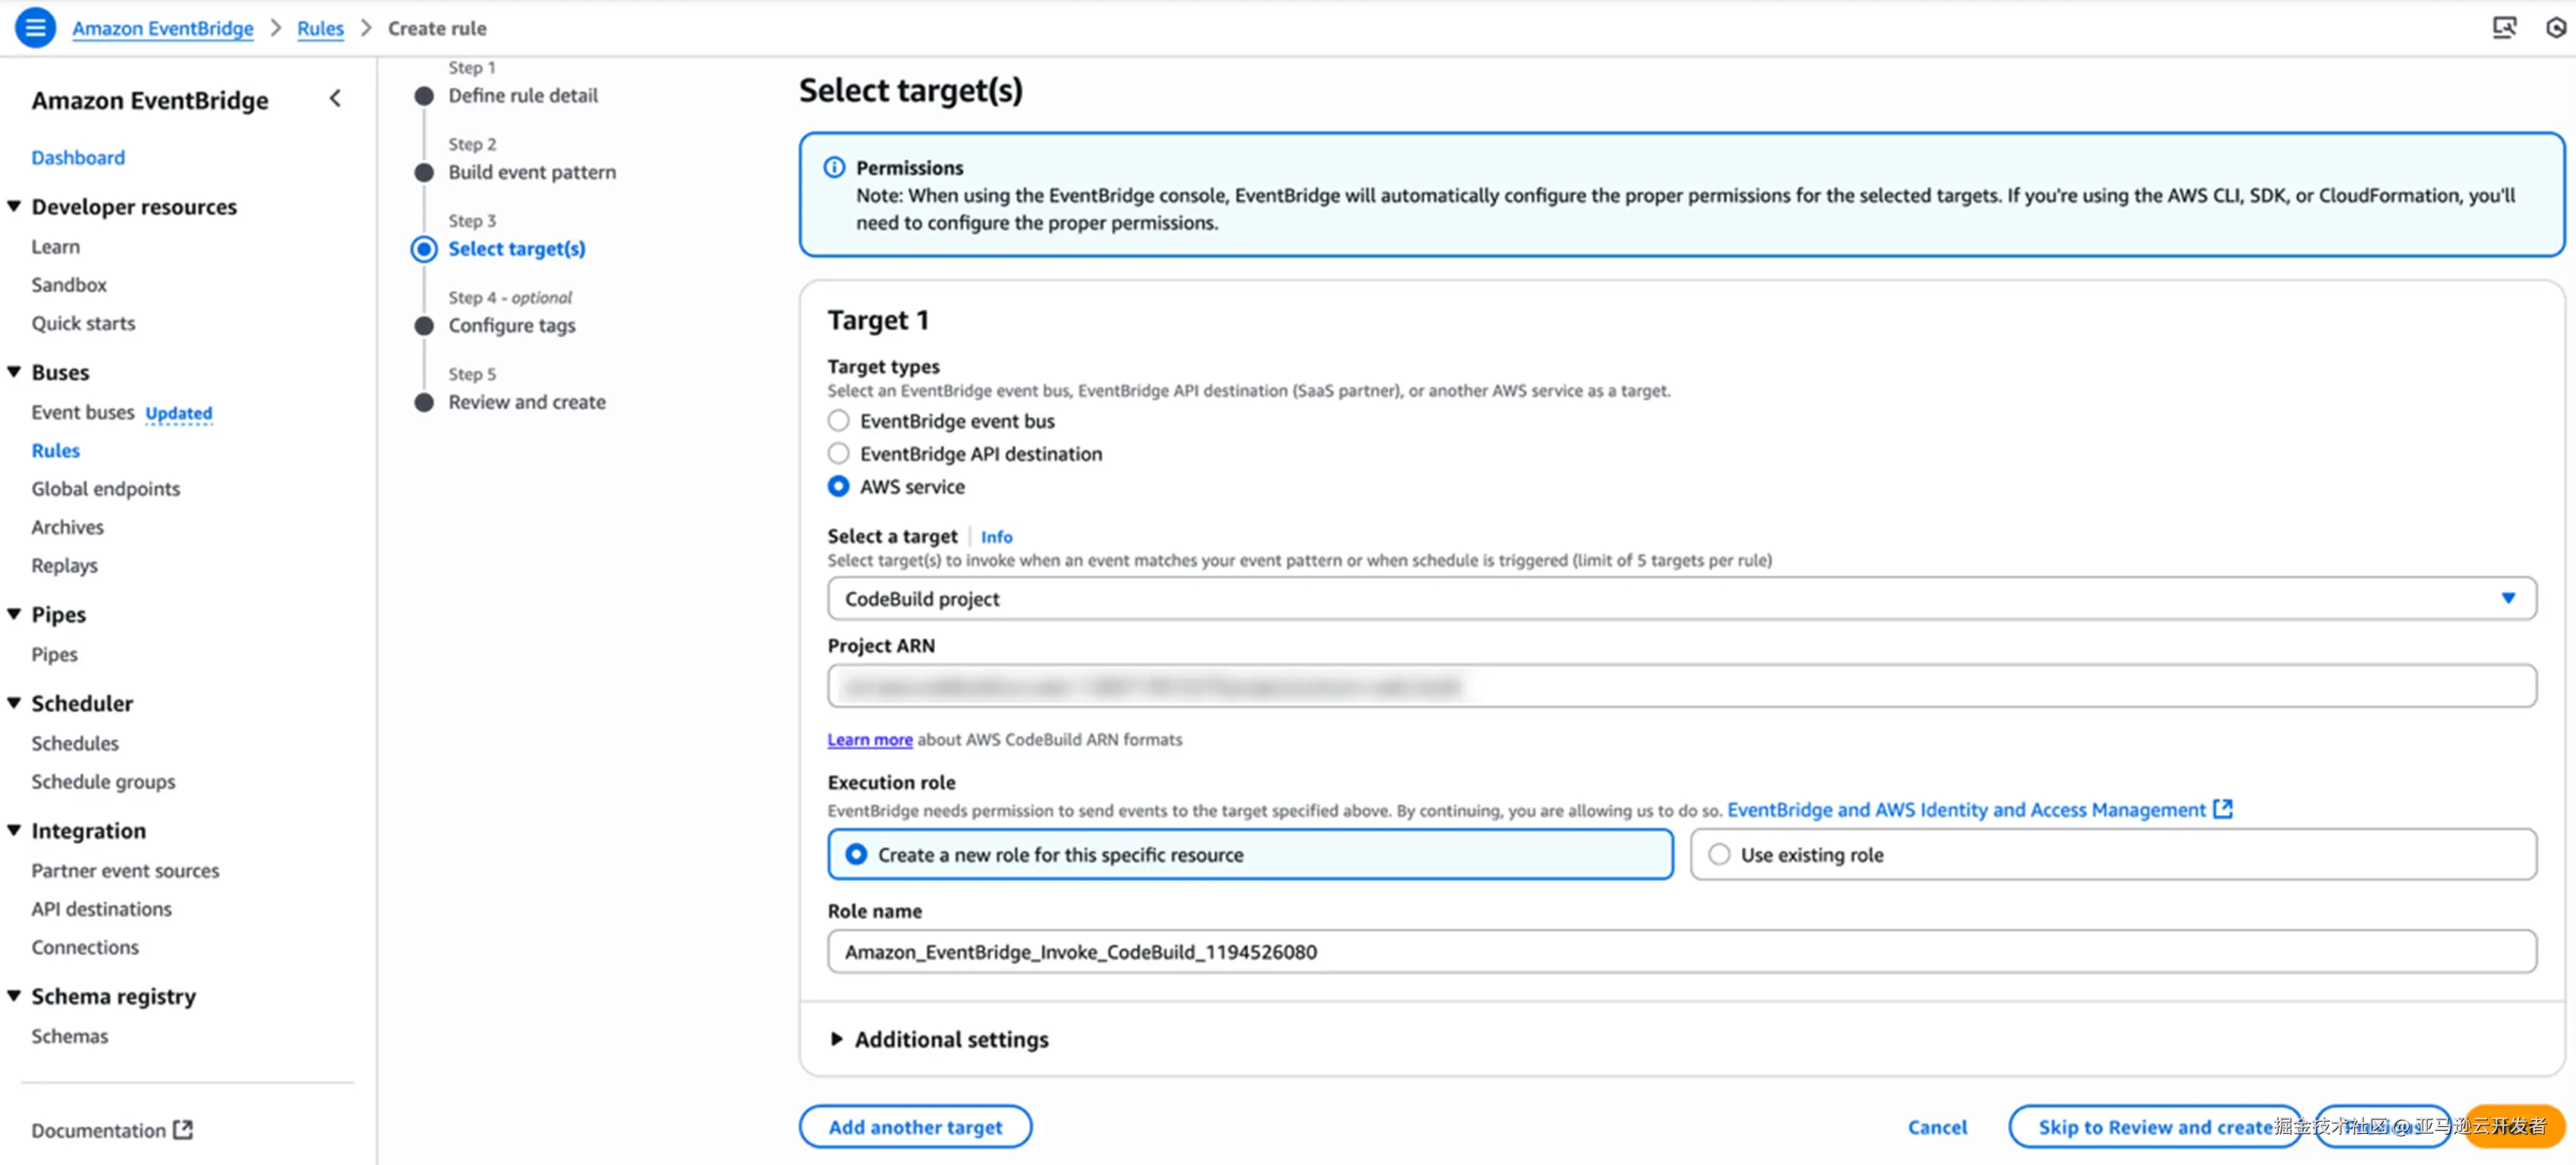Image resolution: width=2576 pixels, height=1165 pixels.
Task: Open the hamburger navigation menu icon
Action: (x=35, y=27)
